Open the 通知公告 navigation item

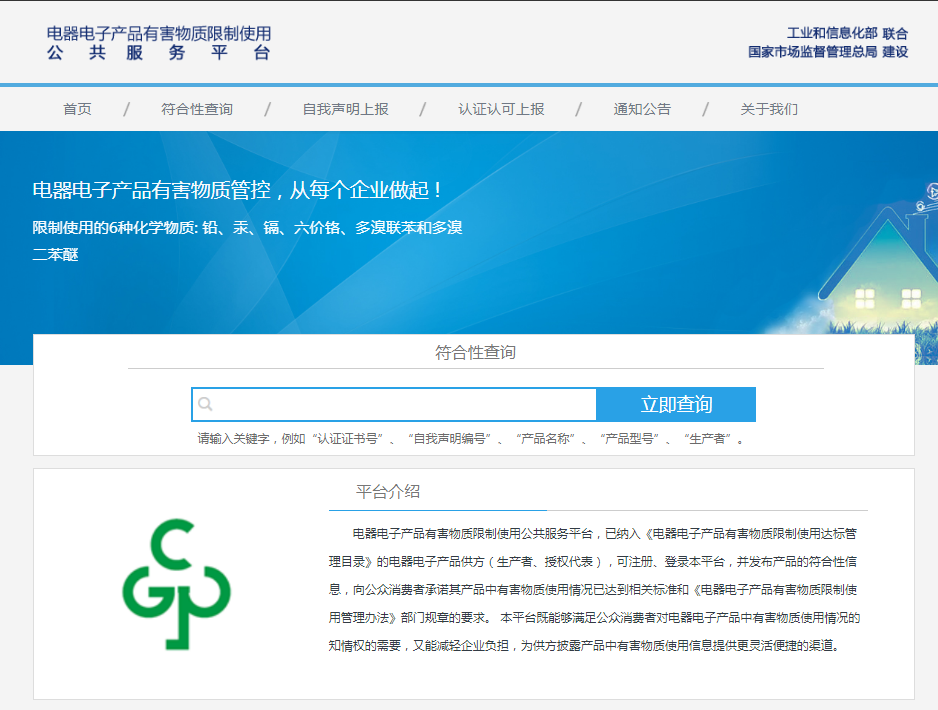642,109
